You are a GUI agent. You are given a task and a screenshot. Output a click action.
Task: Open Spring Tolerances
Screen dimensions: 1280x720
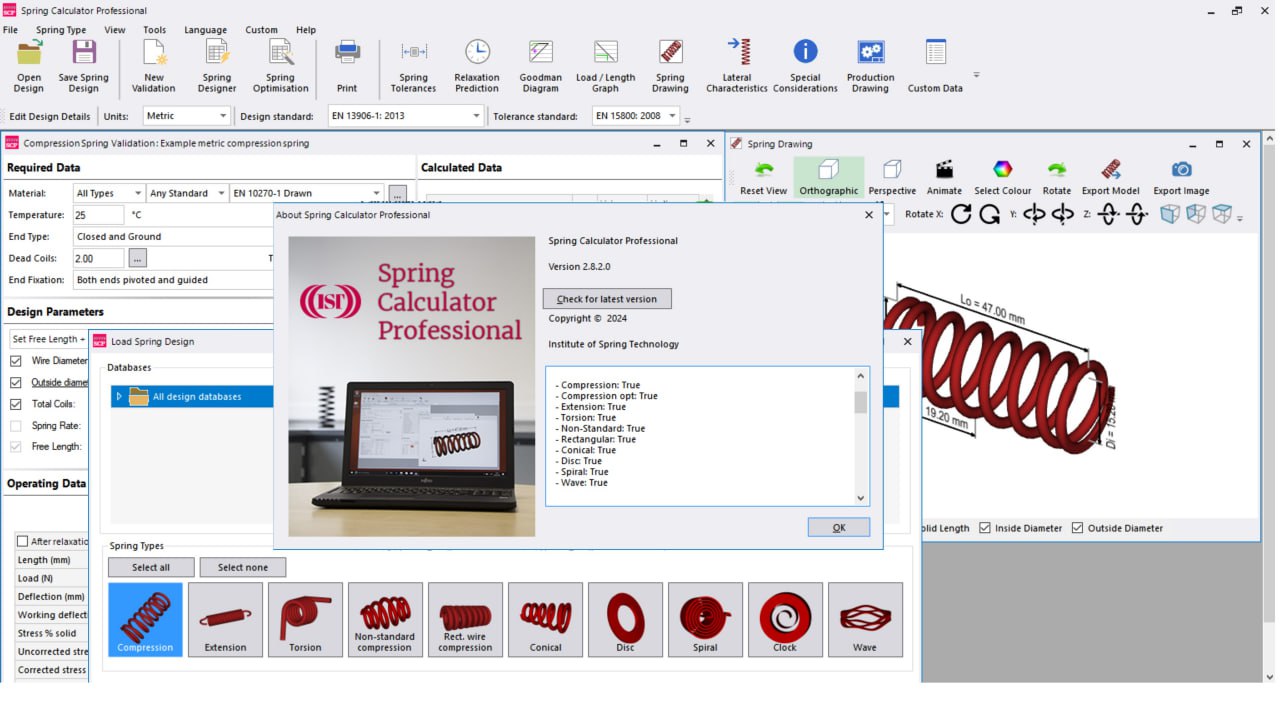pyautogui.click(x=413, y=67)
